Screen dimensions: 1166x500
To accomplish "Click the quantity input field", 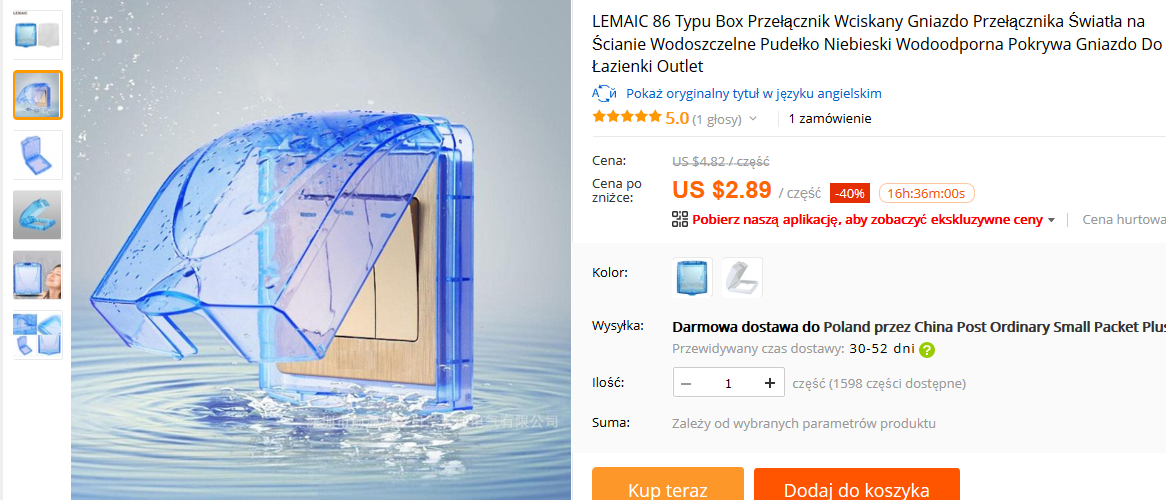I will coord(728,383).
